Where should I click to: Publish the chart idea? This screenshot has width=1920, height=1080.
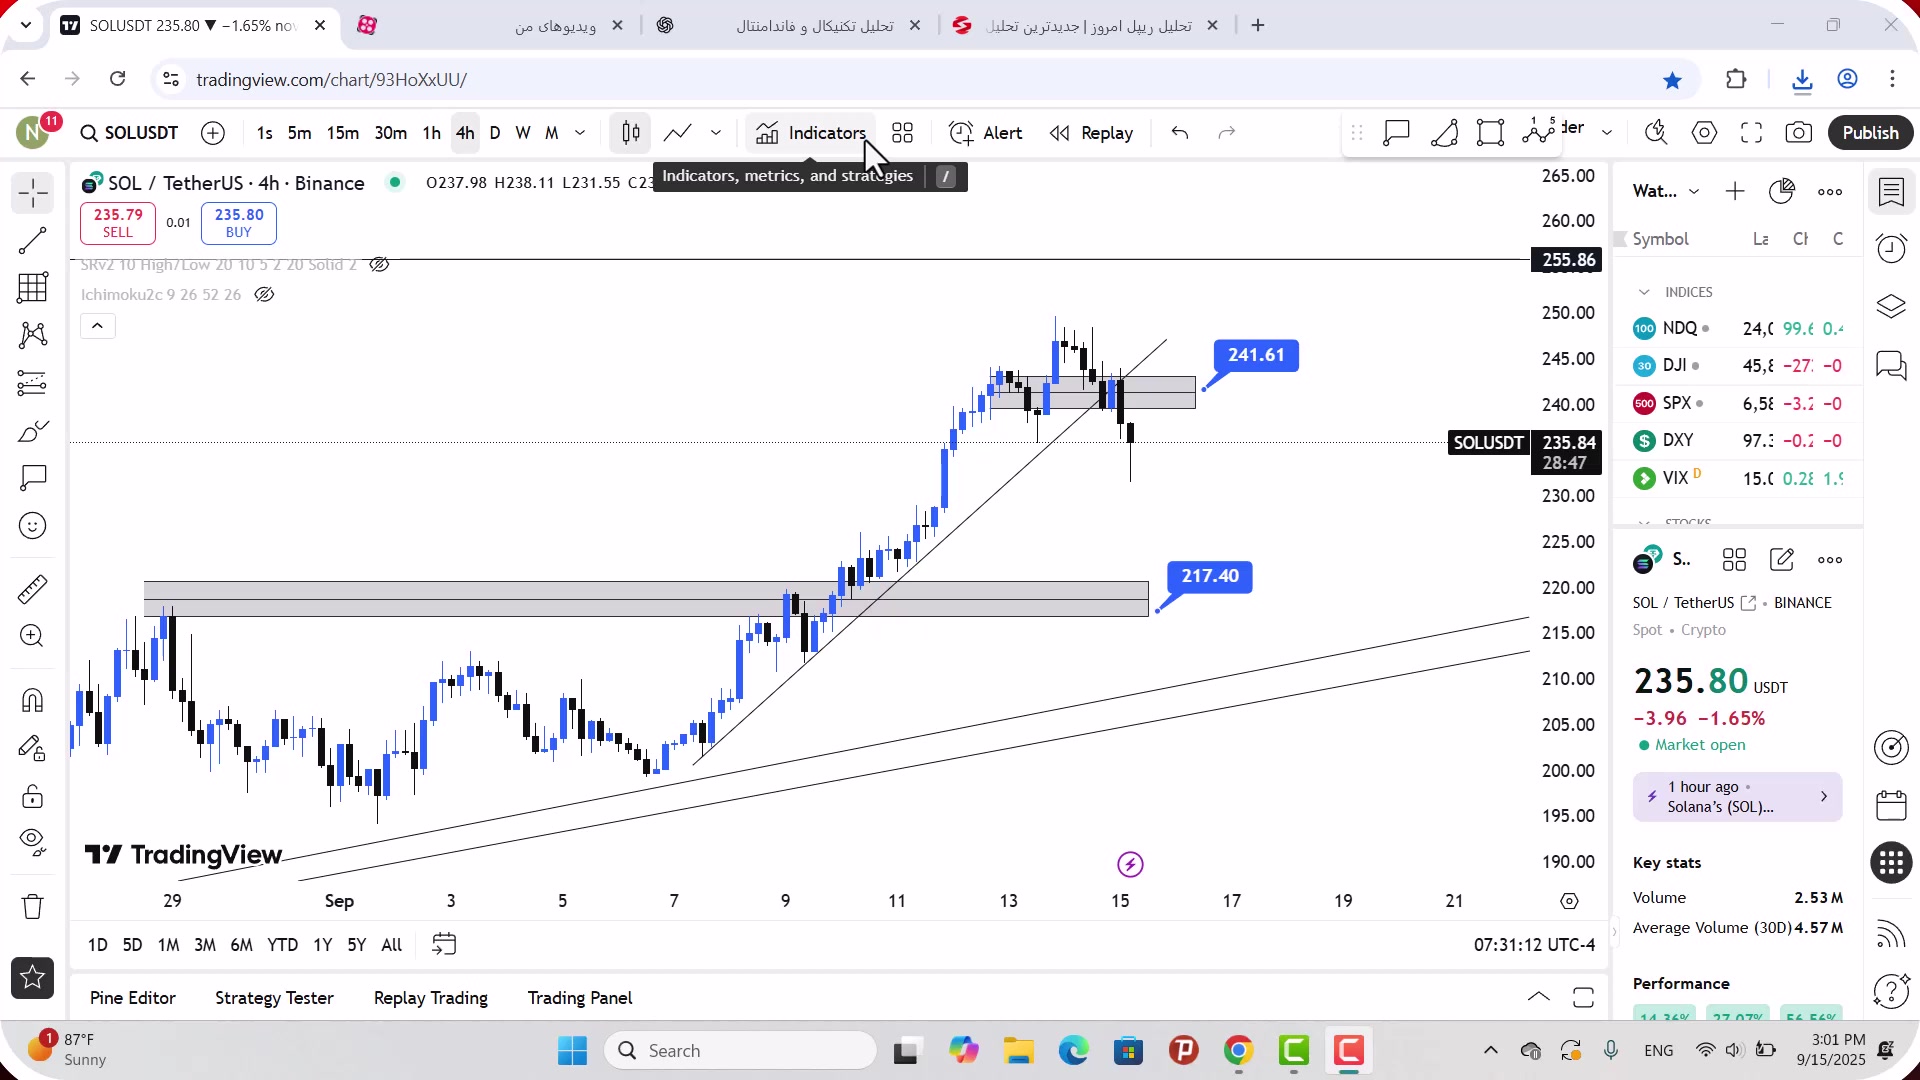[x=1870, y=133]
